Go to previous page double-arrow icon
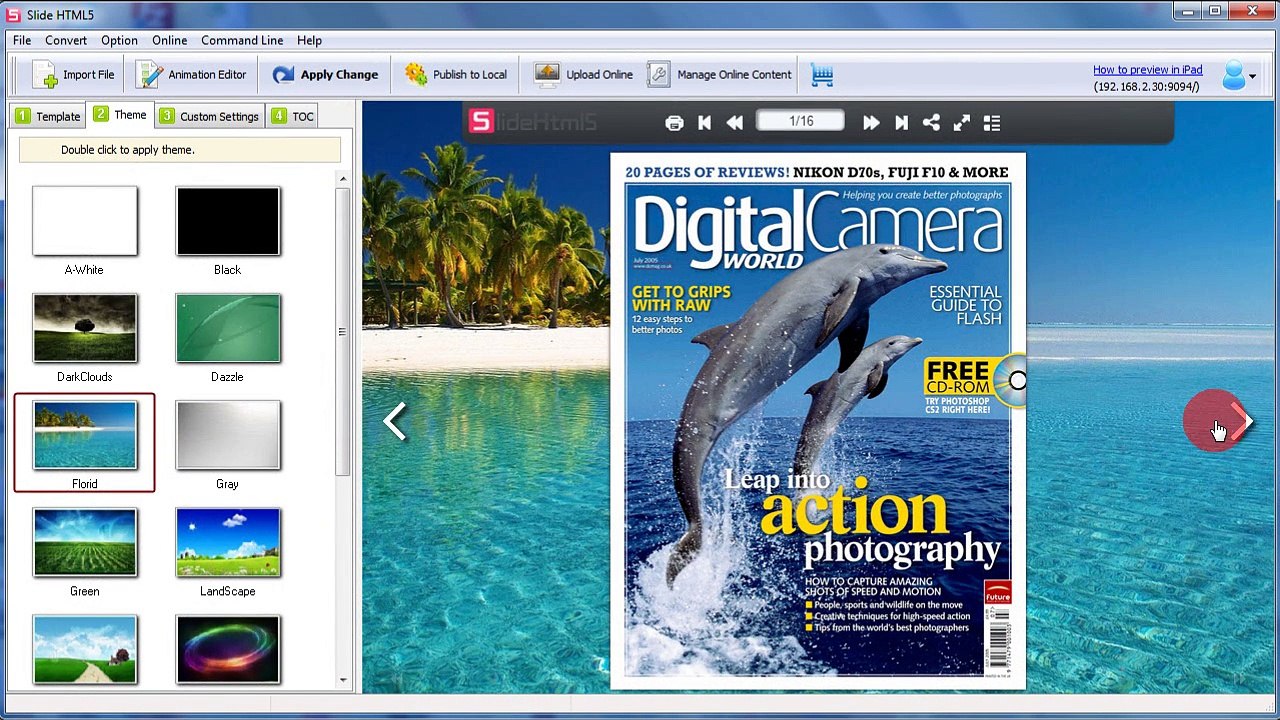The image size is (1280, 720). click(735, 123)
